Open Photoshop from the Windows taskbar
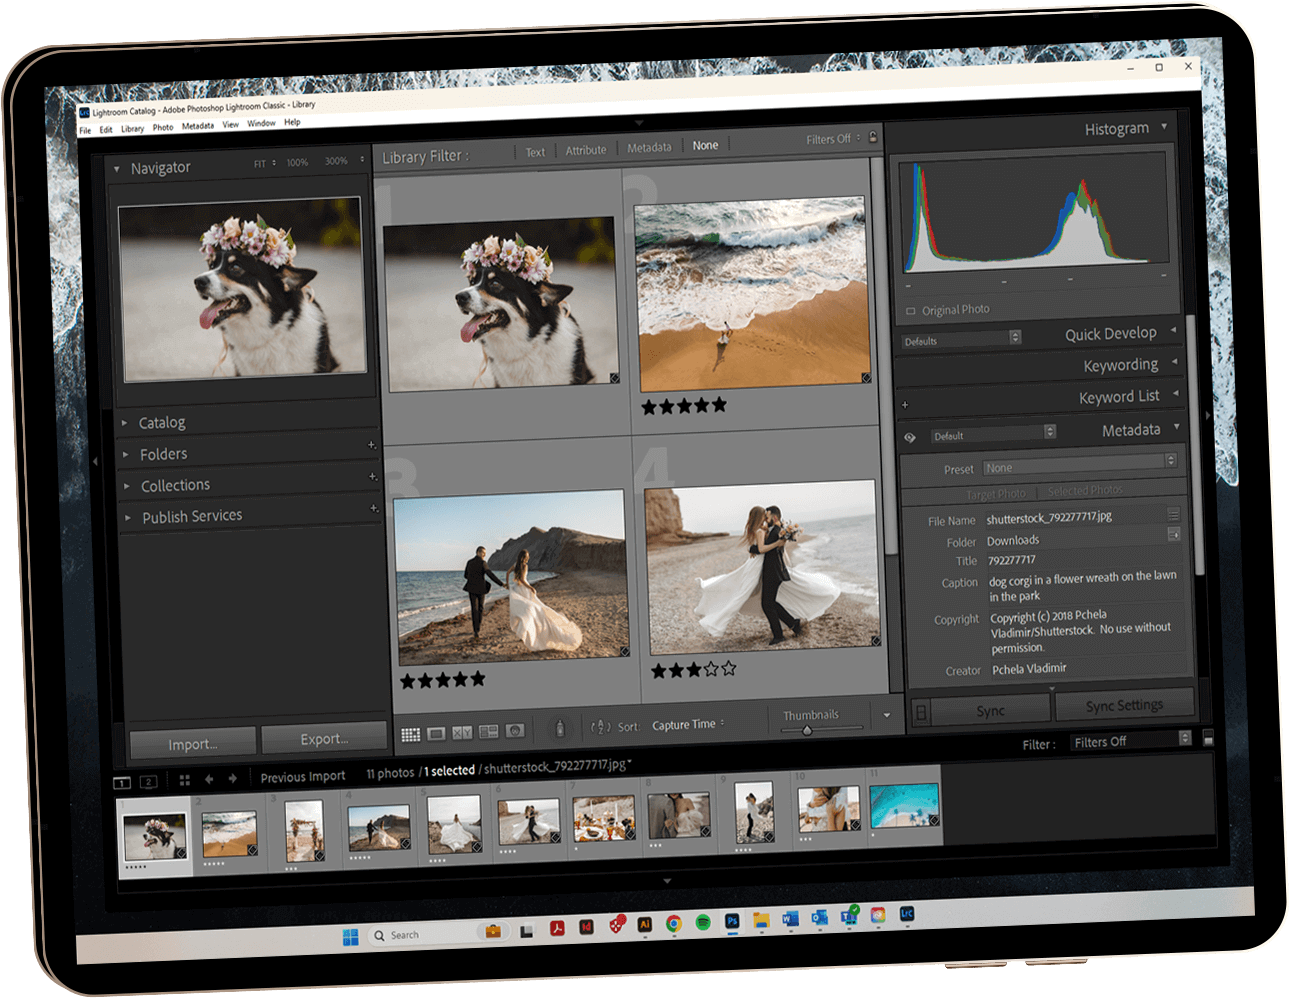 pos(732,921)
